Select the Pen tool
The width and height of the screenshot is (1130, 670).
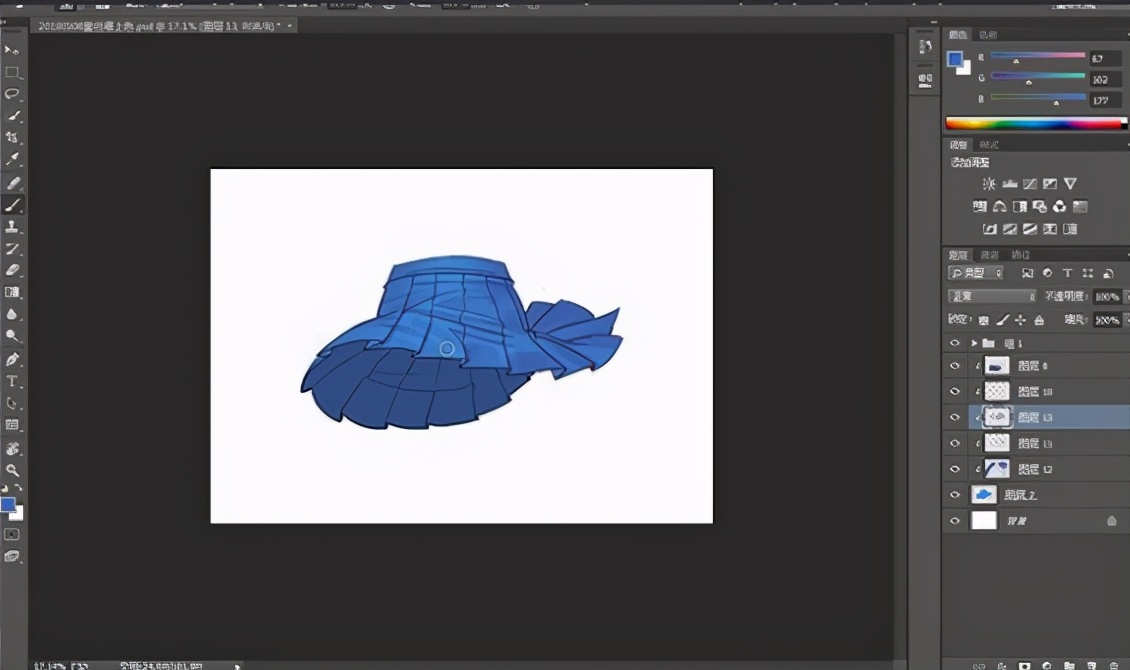[x=12, y=360]
